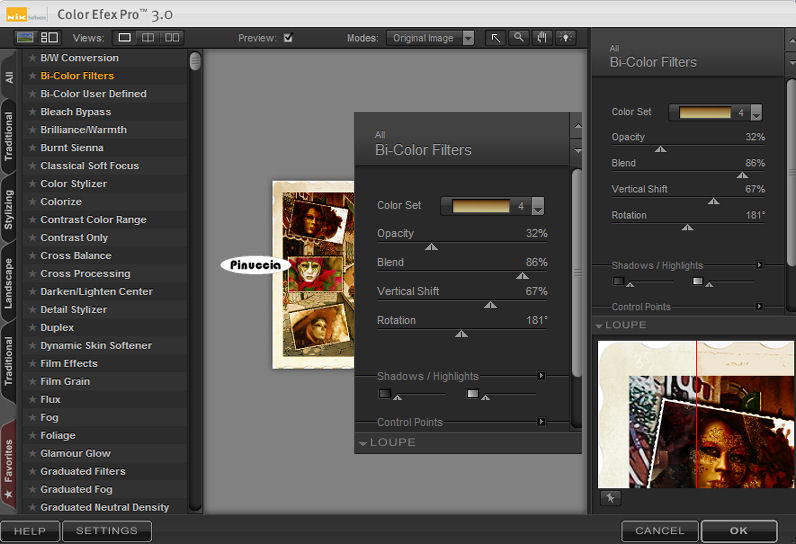Select the Graduated Neutral Density filter
This screenshot has height=544, width=796.
105,507
